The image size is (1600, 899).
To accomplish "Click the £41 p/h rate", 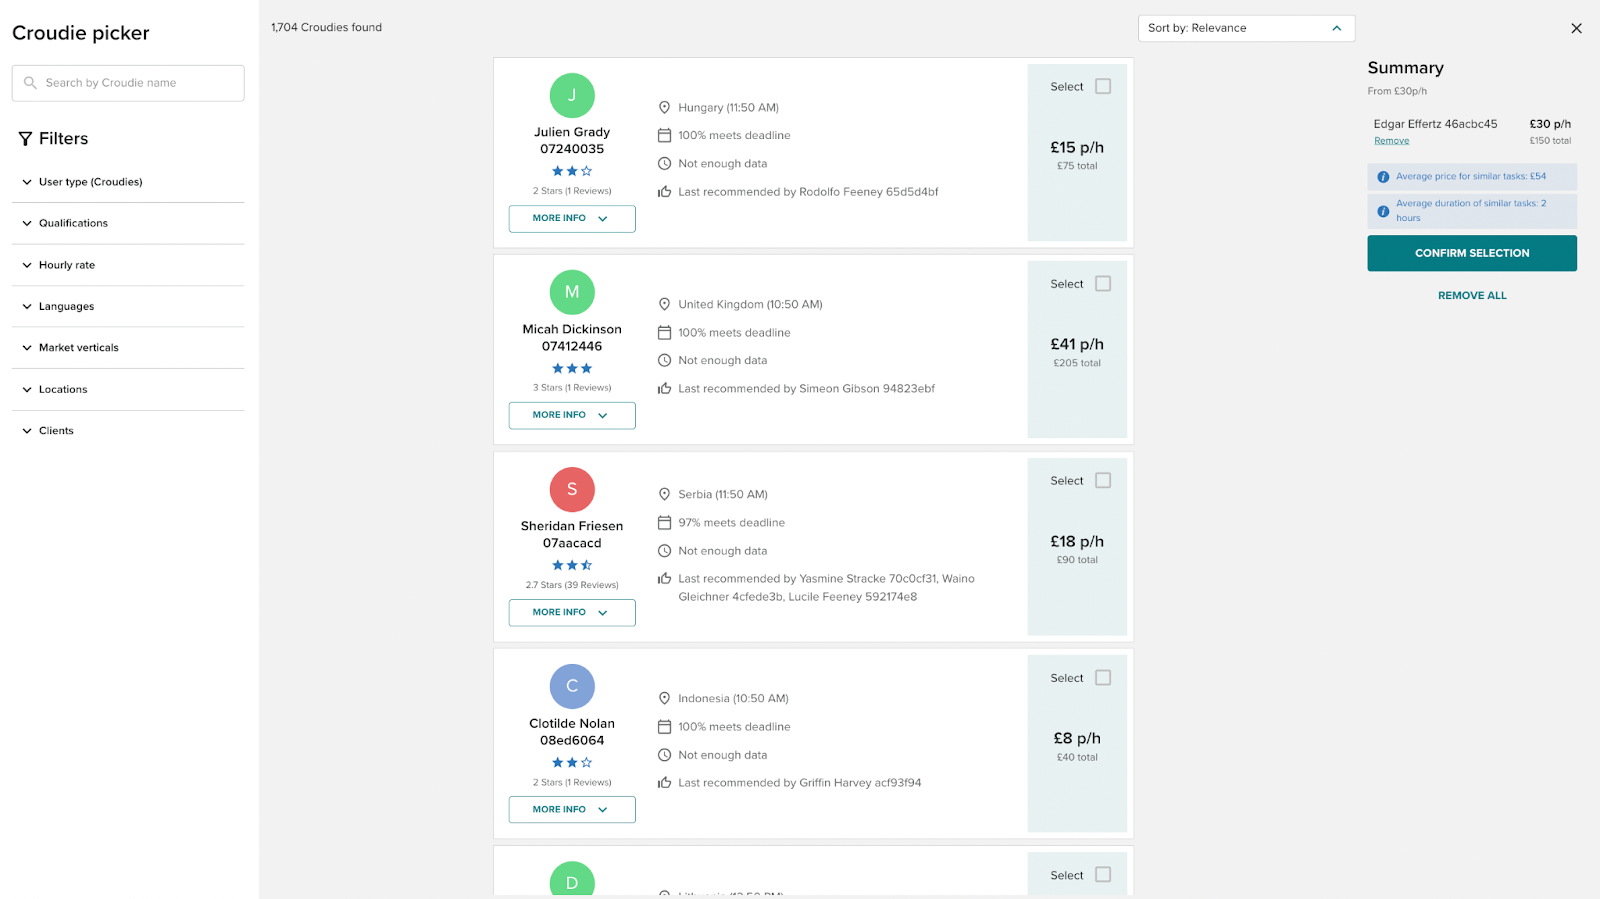I will pos(1077,344).
